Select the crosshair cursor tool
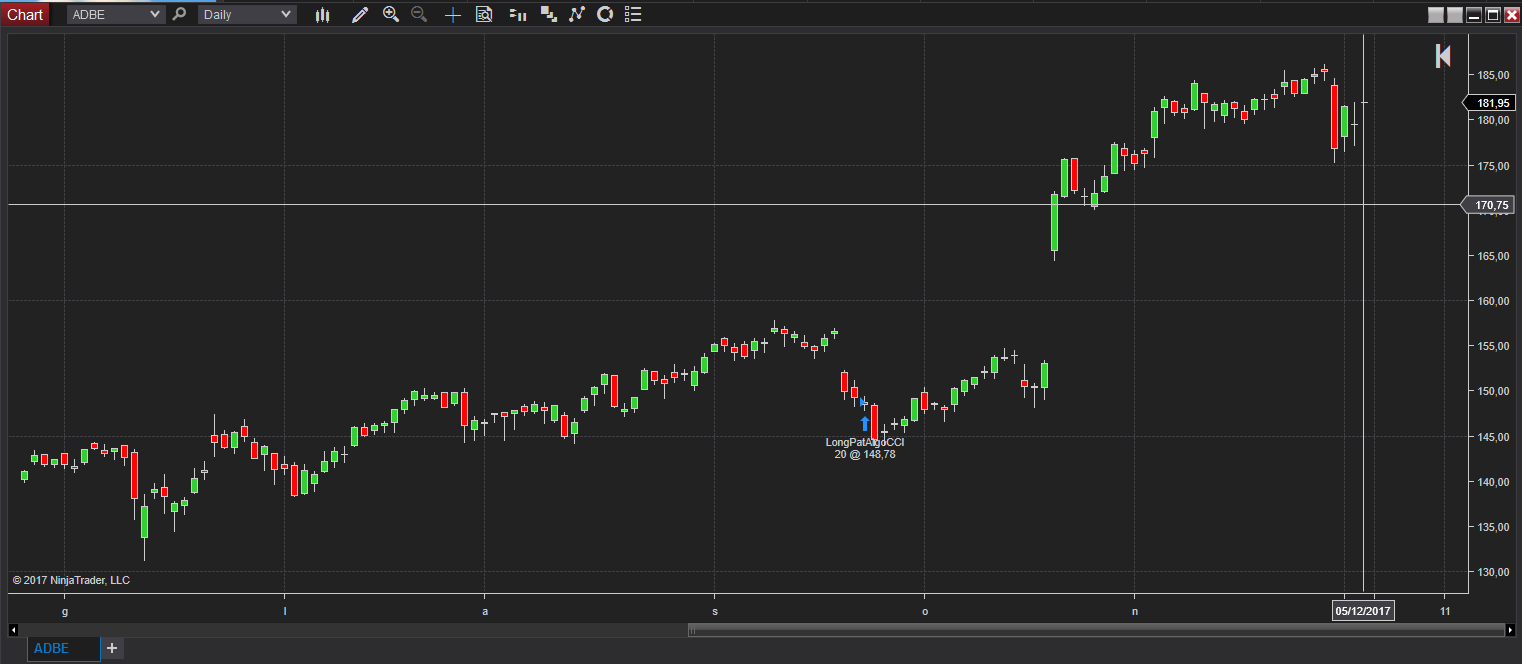Viewport: 1522px width, 664px height. 453,15
